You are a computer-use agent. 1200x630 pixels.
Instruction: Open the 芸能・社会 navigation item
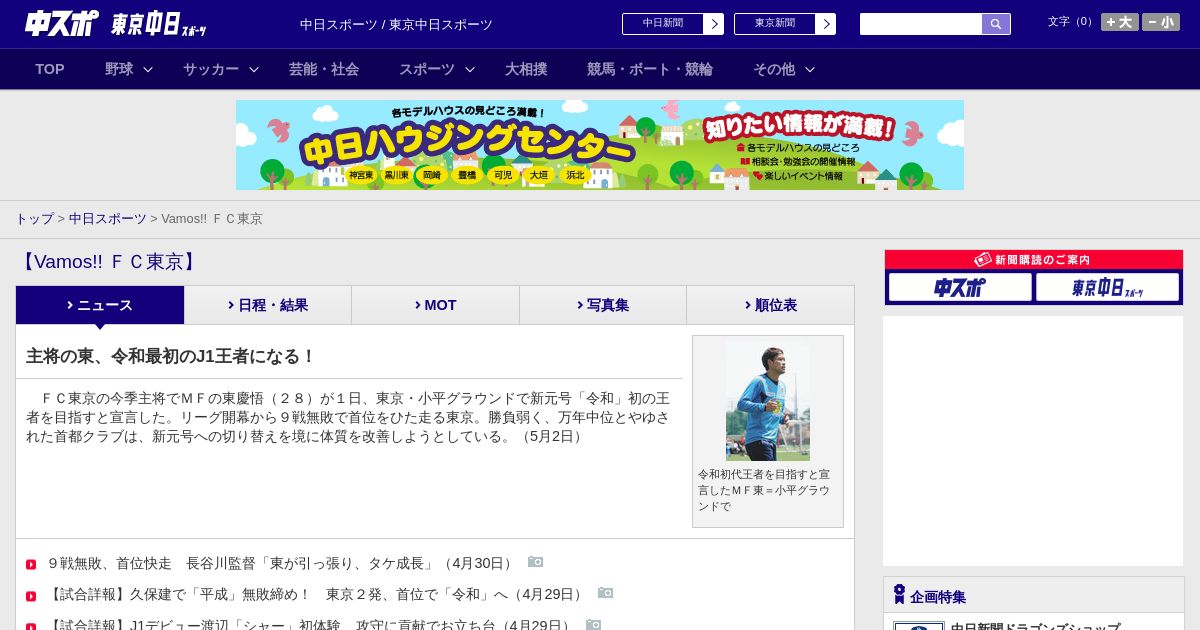pyautogui.click(x=324, y=69)
